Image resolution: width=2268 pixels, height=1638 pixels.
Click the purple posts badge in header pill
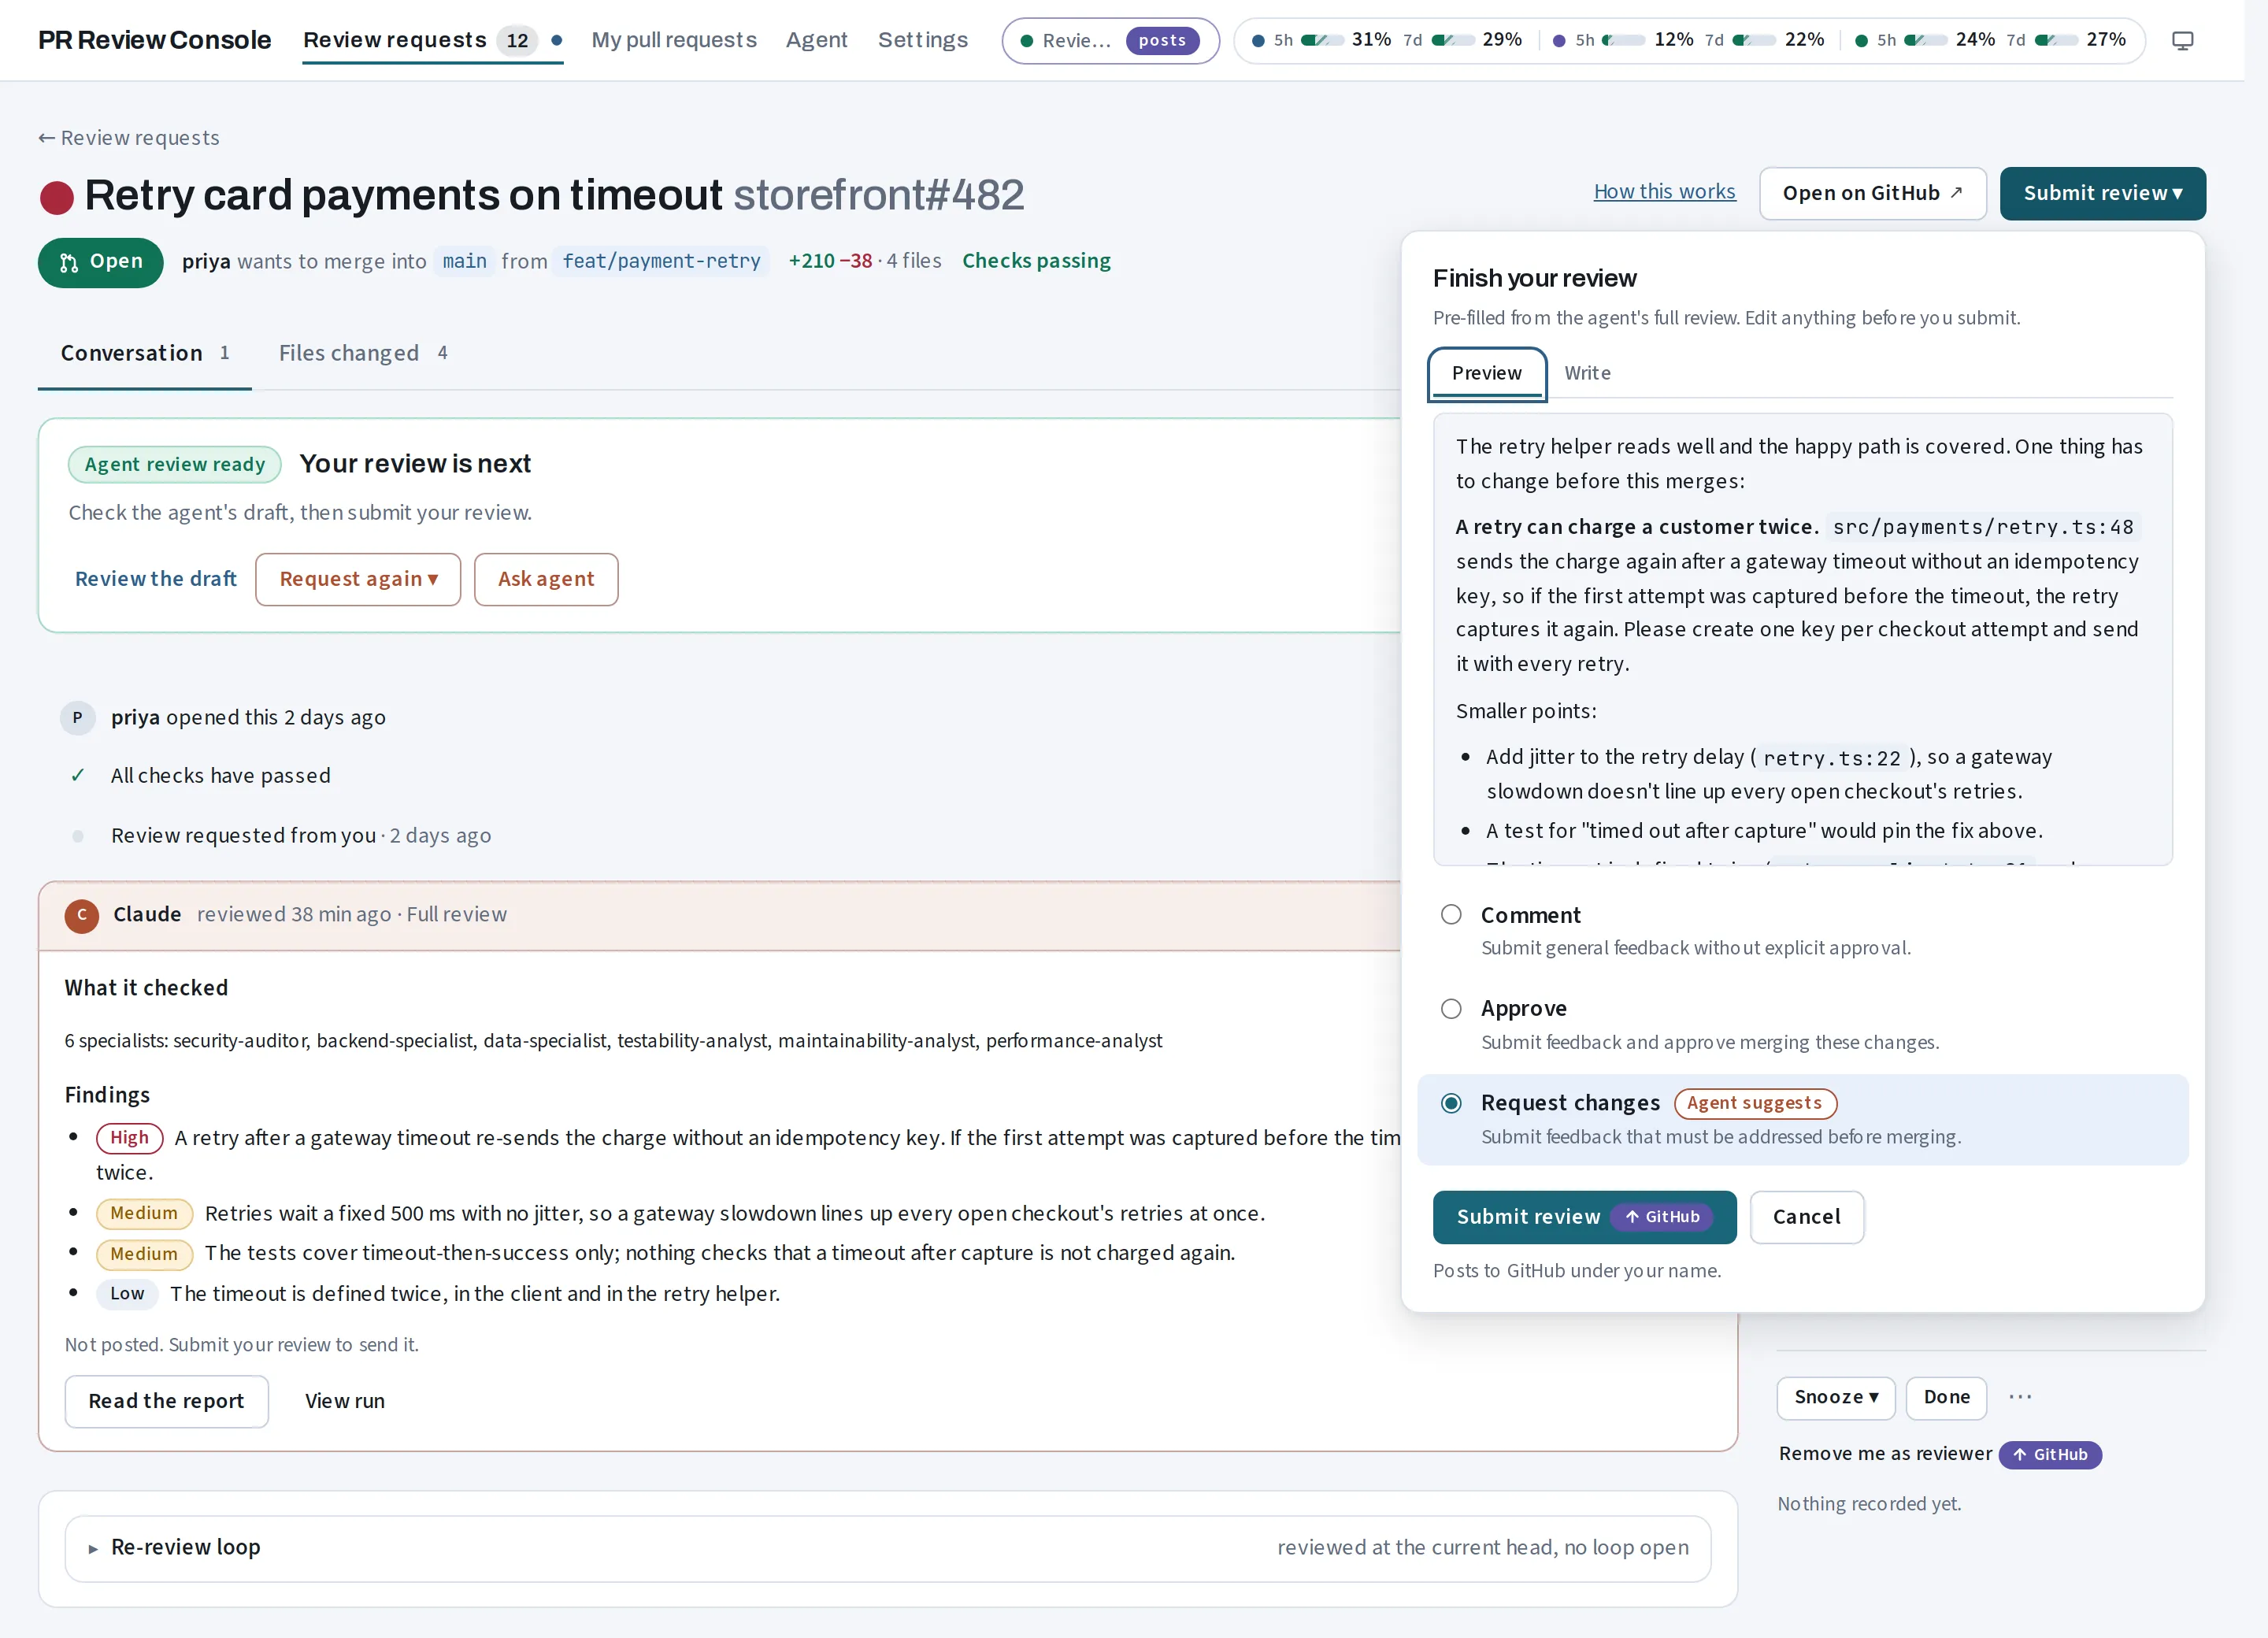(1162, 41)
